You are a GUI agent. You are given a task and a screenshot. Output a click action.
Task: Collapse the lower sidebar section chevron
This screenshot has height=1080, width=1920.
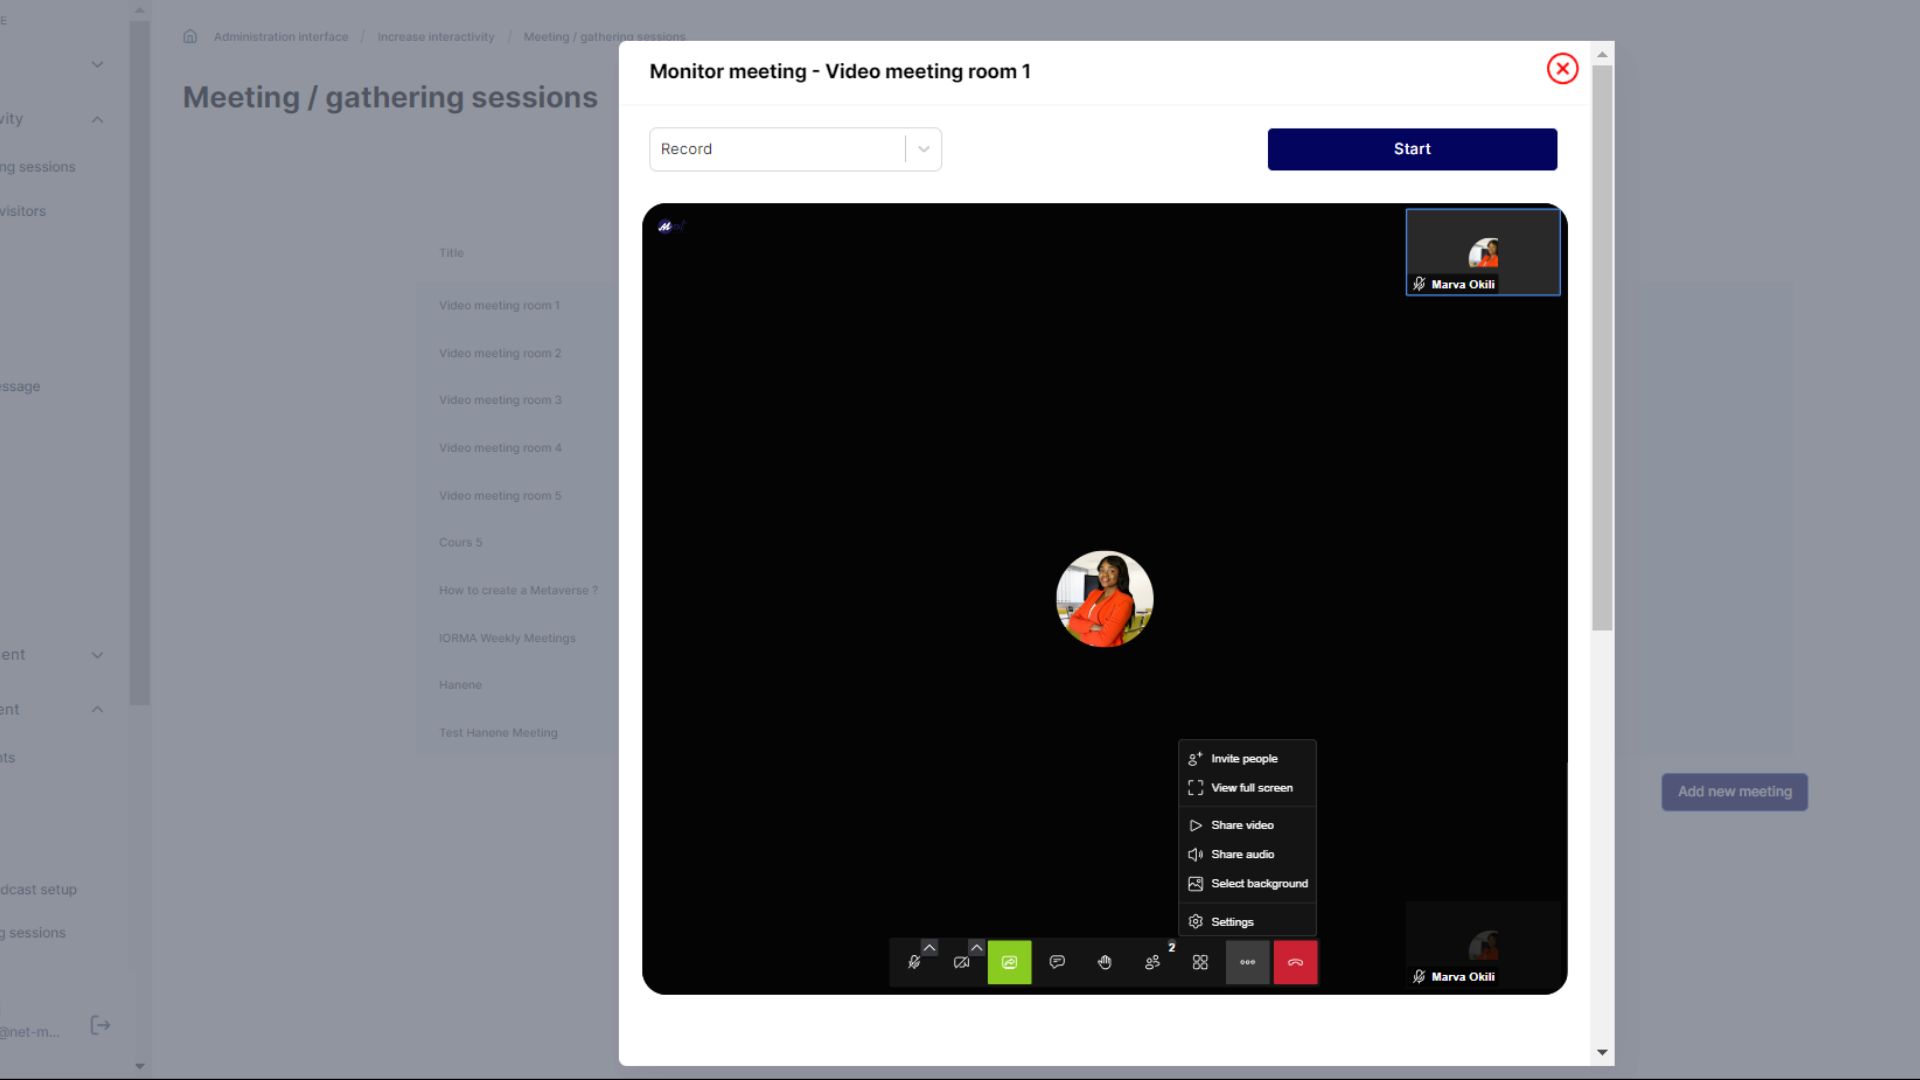tap(97, 709)
